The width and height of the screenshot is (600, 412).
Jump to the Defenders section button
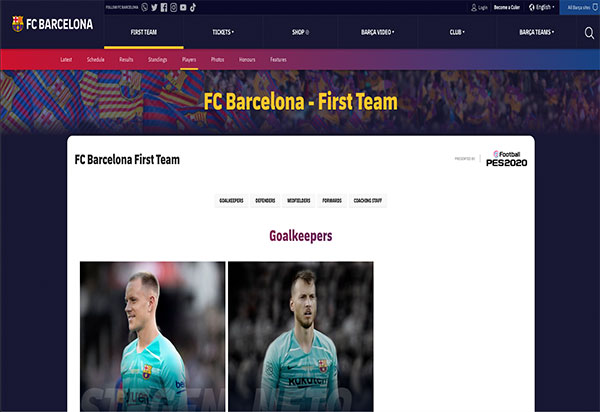[x=265, y=200]
